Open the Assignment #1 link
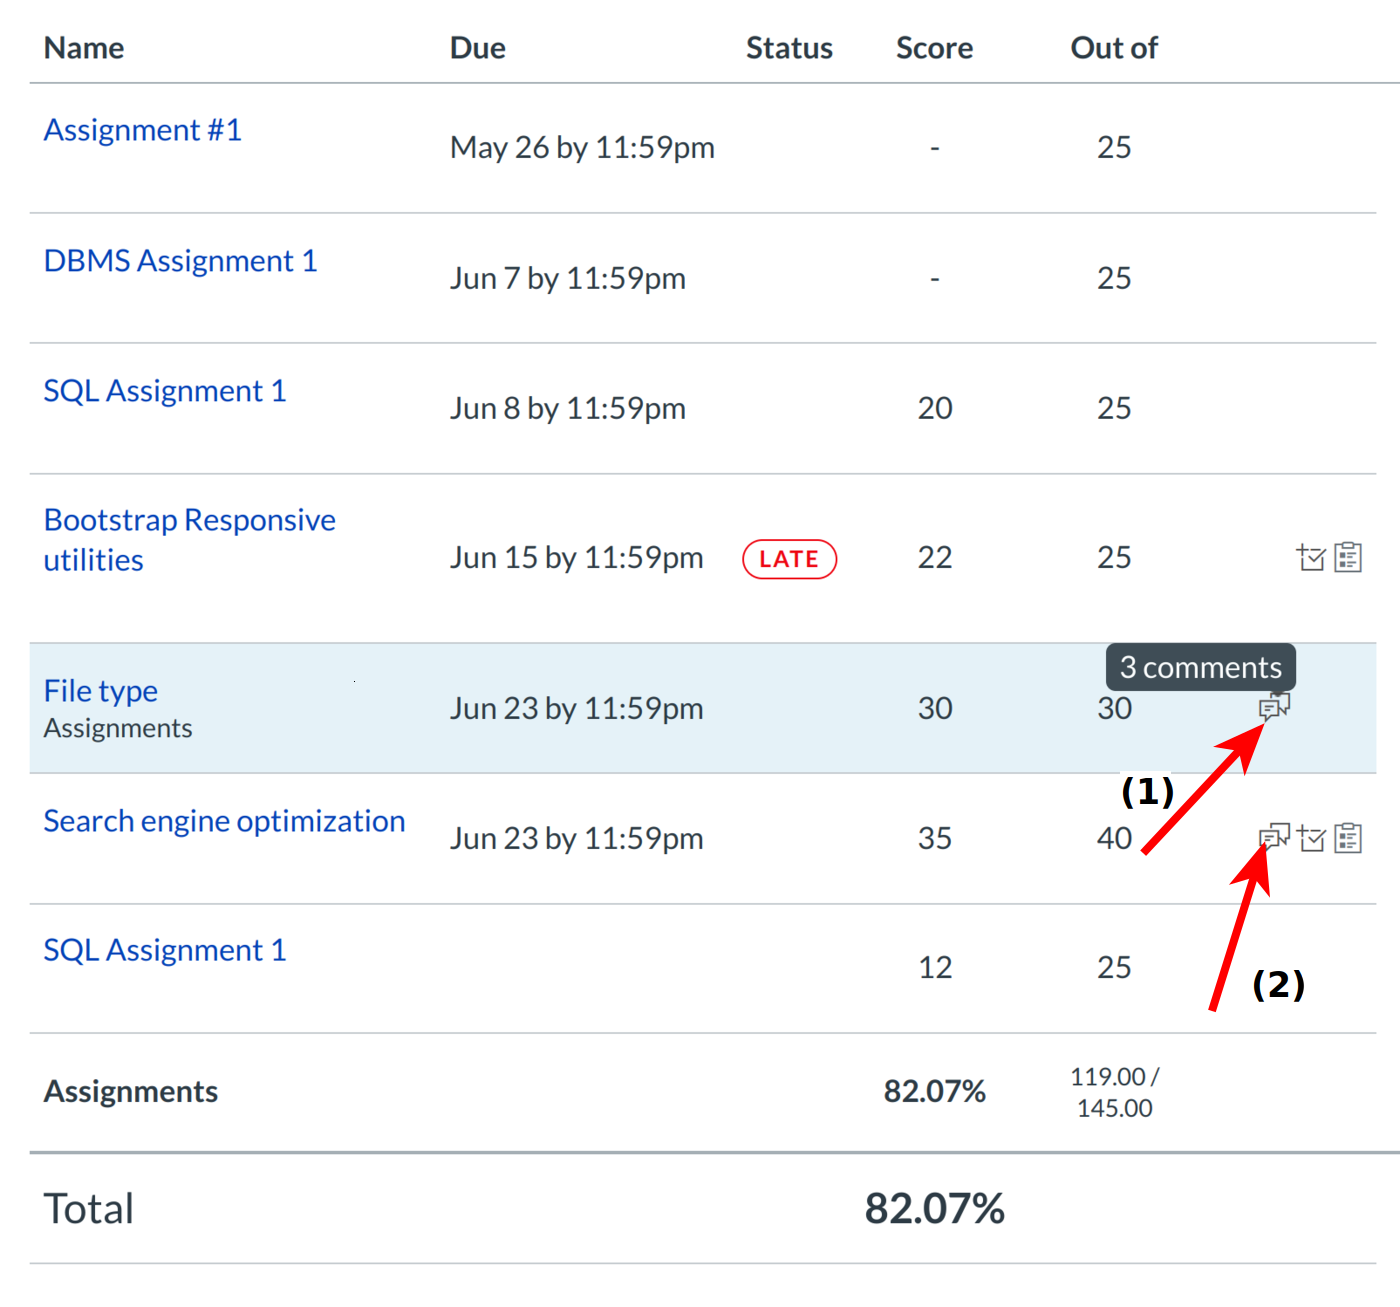Screen dimensions: 1400x1307 143,130
